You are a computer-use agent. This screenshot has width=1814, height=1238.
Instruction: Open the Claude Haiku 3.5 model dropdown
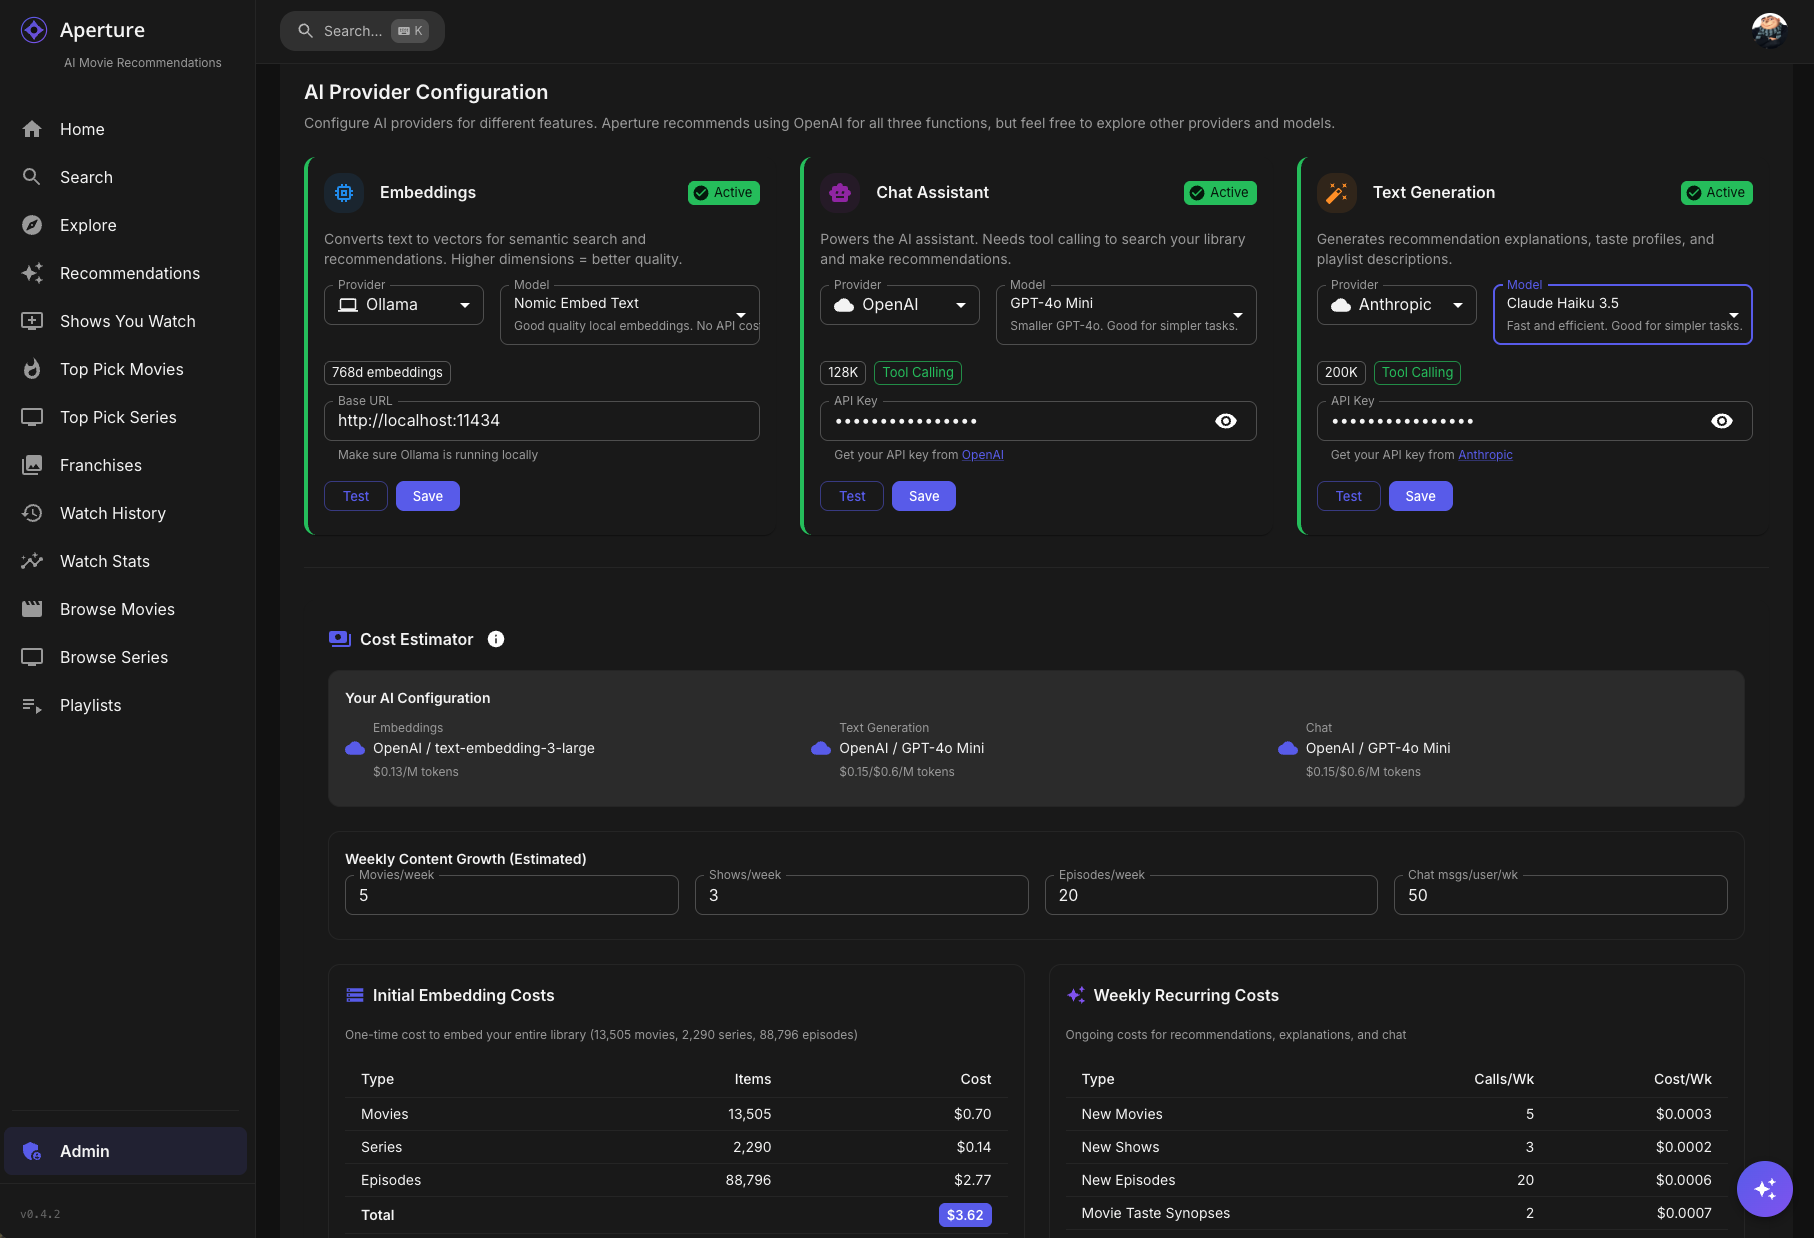(x=1622, y=314)
